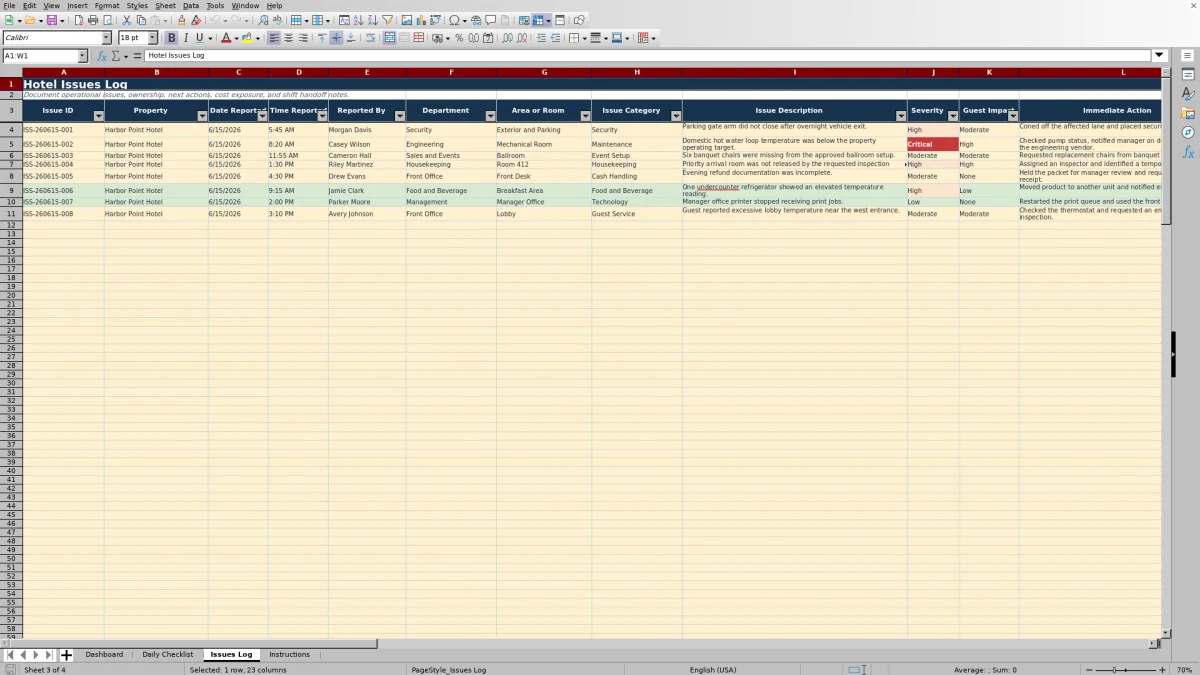This screenshot has height=675, width=1200.
Task: Open Issue ID column filter dropdown
Action: [98, 116]
